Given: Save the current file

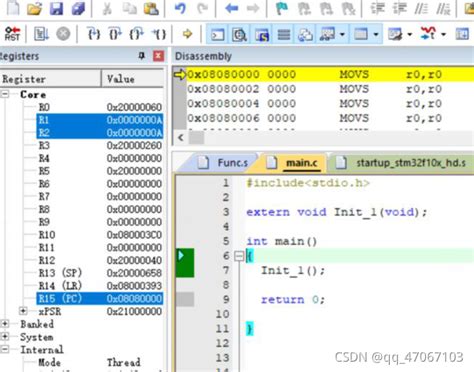Looking at the screenshot, I should 56,9.
